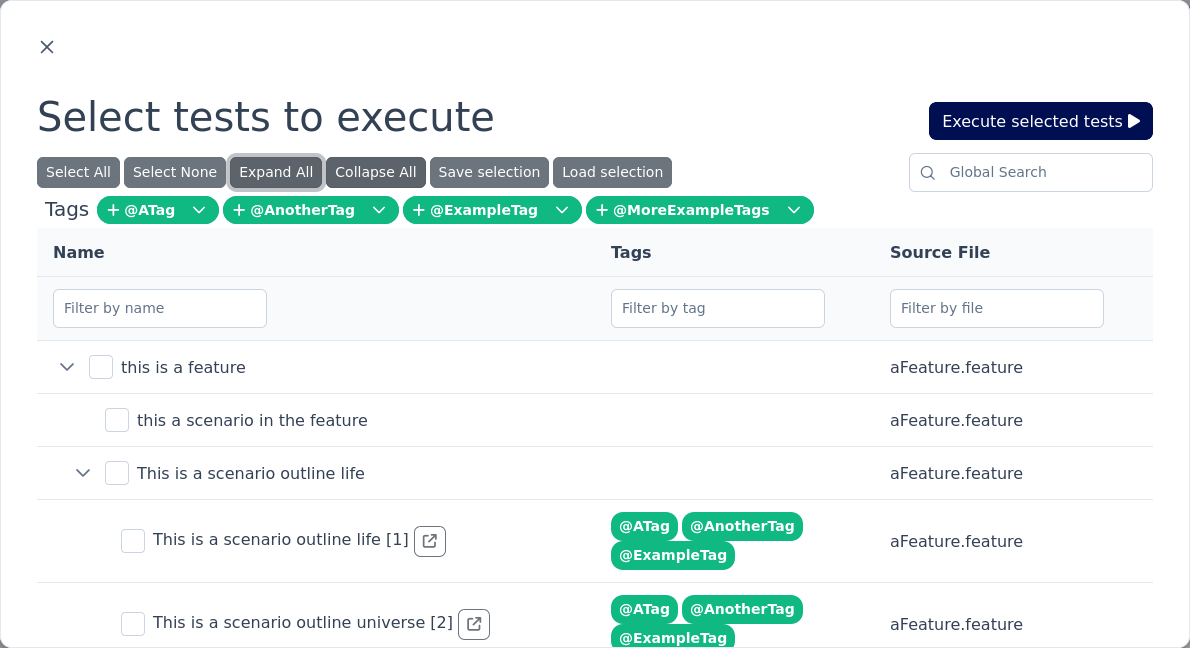Click the Global Search magnifier icon
1190x648 pixels.
click(x=928, y=173)
